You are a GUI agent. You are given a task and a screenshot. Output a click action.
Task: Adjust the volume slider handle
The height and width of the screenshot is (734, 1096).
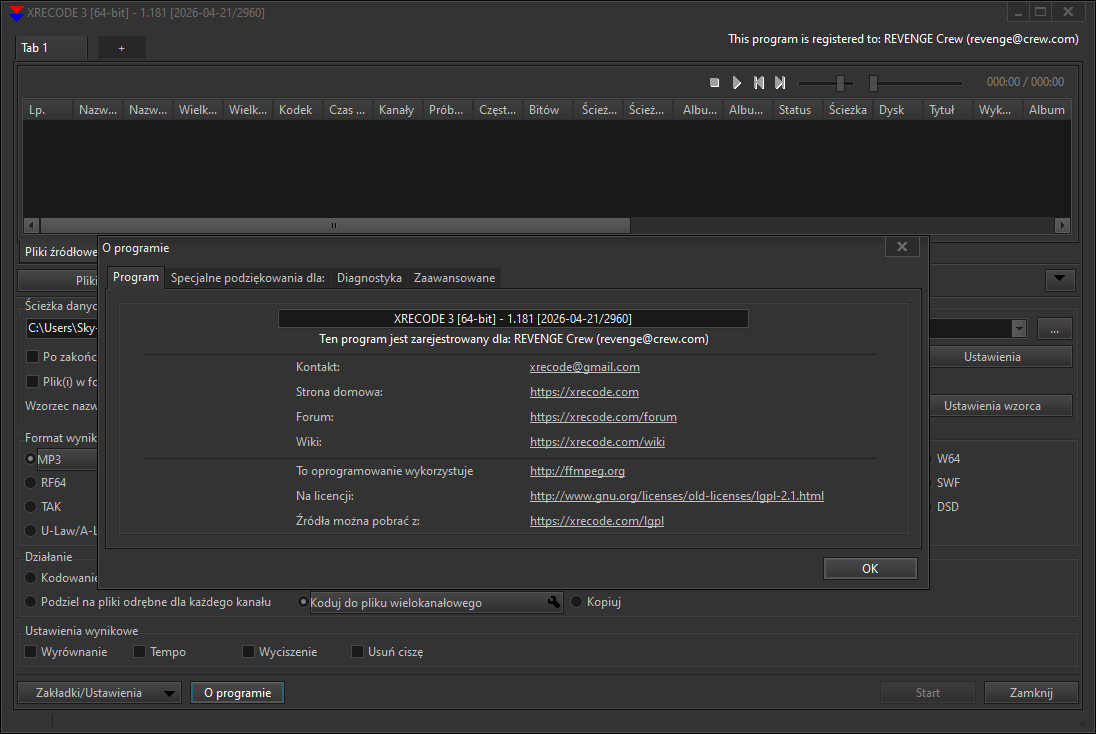coord(841,83)
